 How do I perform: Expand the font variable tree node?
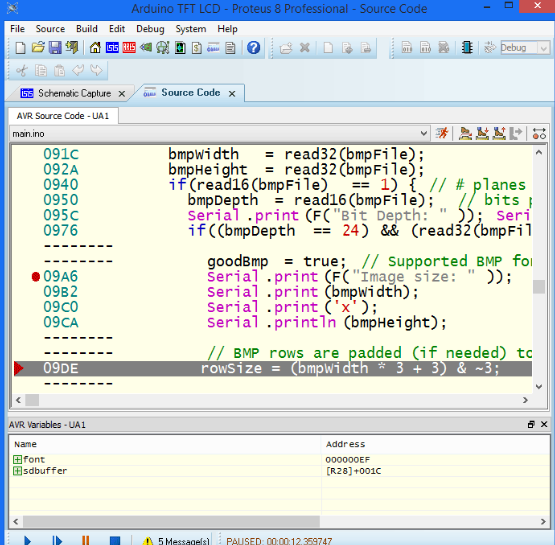[x=17, y=459]
